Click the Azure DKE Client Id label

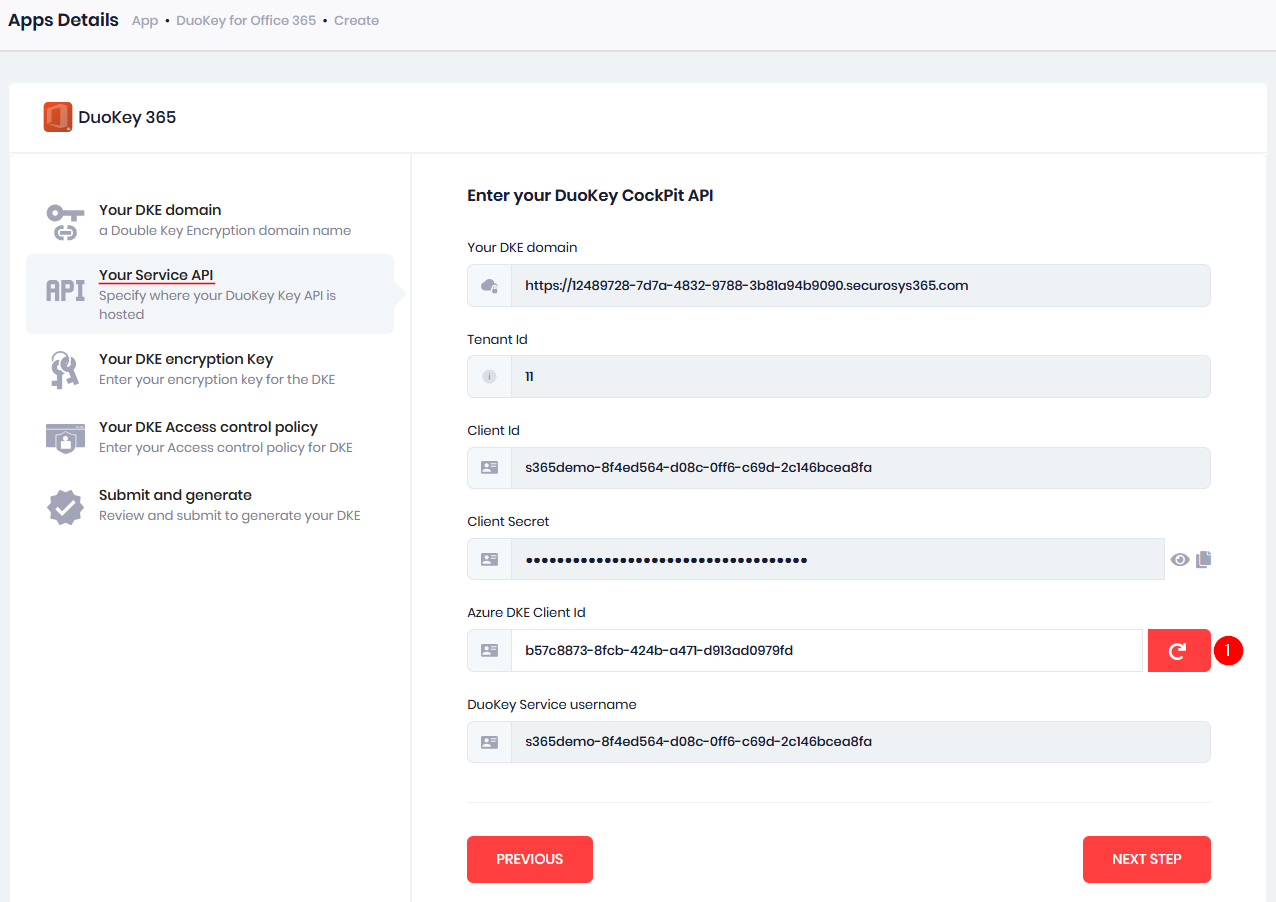[x=526, y=612]
